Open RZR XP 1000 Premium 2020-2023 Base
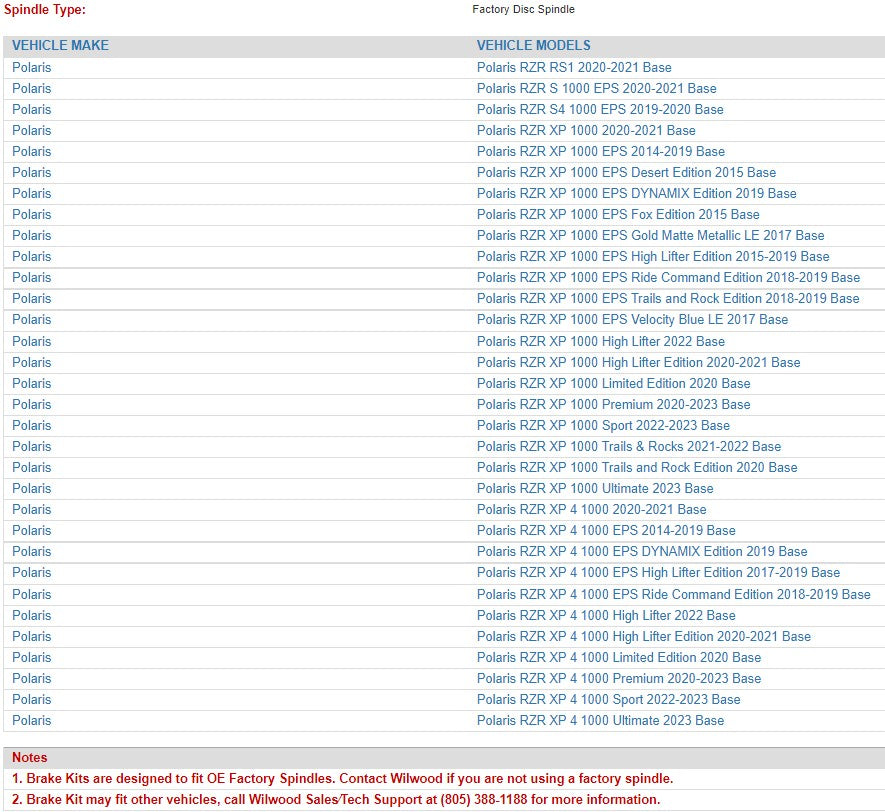The height and width of the screenshot is (812, 885). [x=614, y=405]
